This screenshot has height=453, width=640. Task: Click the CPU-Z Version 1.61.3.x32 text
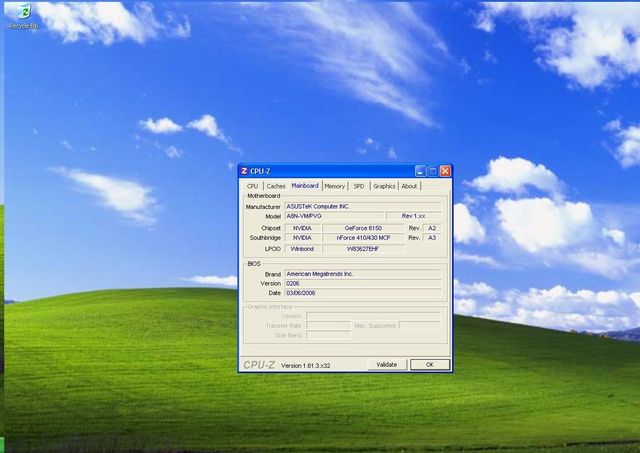pyautogui.click(x=306, y=366)
